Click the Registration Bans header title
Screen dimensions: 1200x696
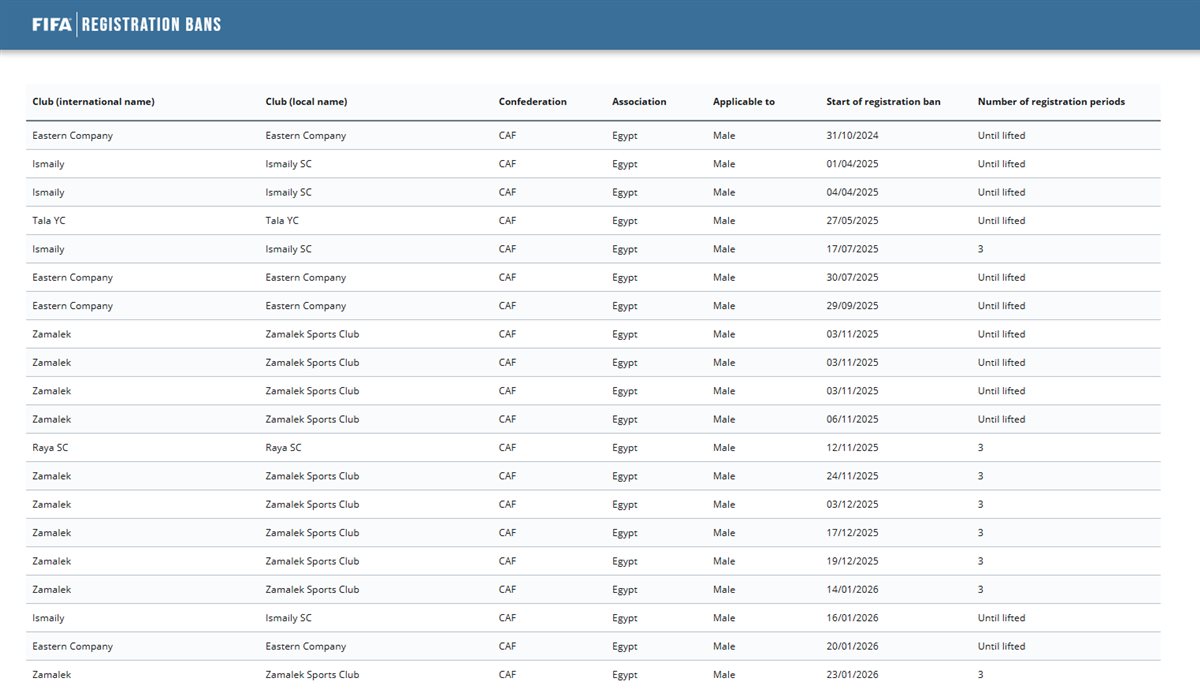[151, 24]
